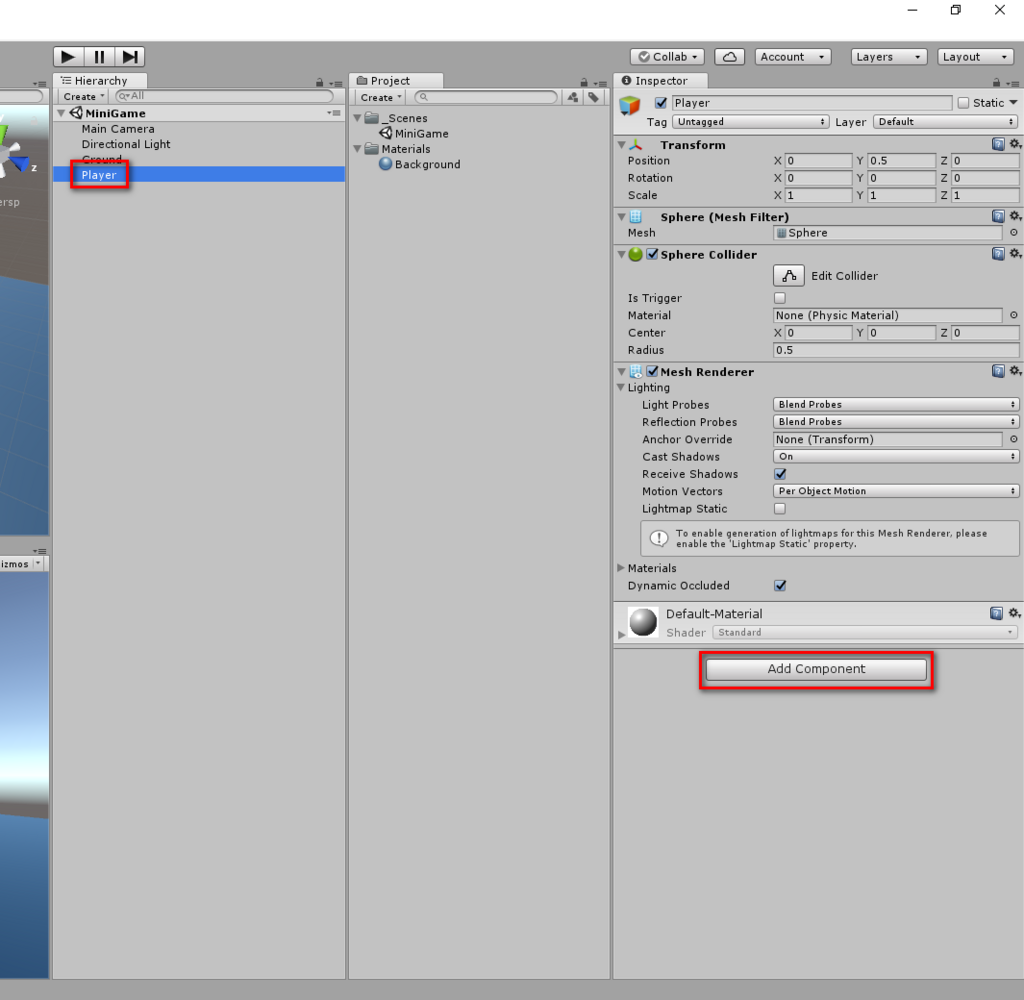Image resolution: width=1024 pixels, height=1000 pixels.
Task: Open MiniGame scene options menu icon
Action: (x=334, y=113)
